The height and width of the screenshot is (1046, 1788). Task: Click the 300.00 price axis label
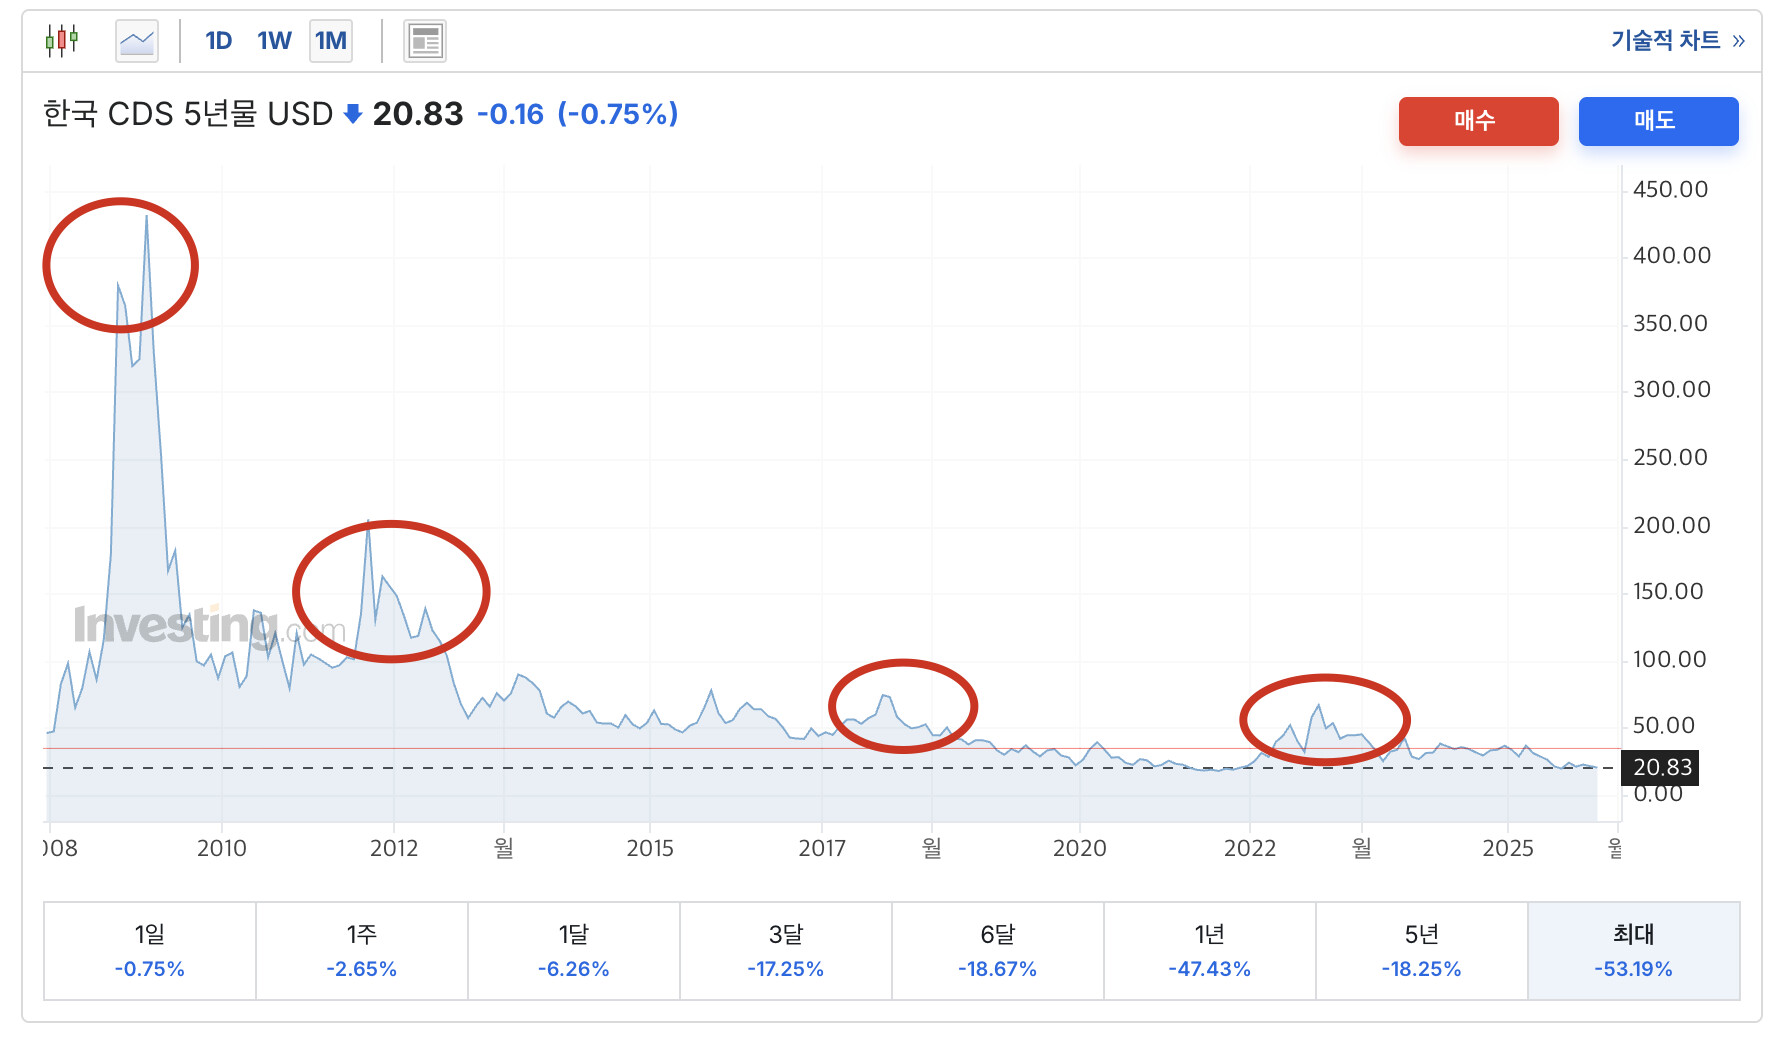pos(1672,389)
